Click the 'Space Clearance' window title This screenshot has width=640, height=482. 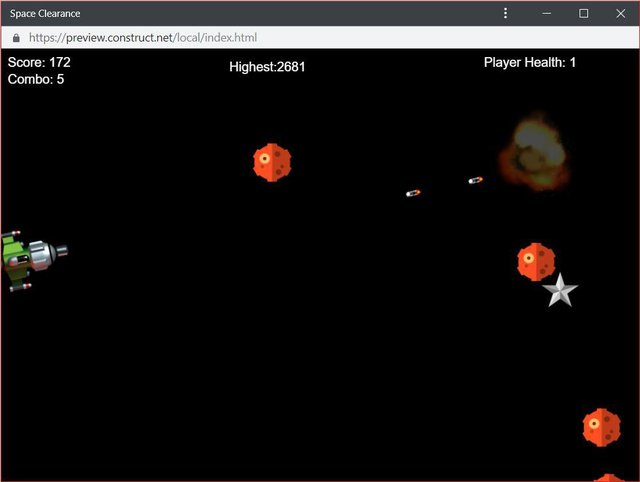click(45, 13)
